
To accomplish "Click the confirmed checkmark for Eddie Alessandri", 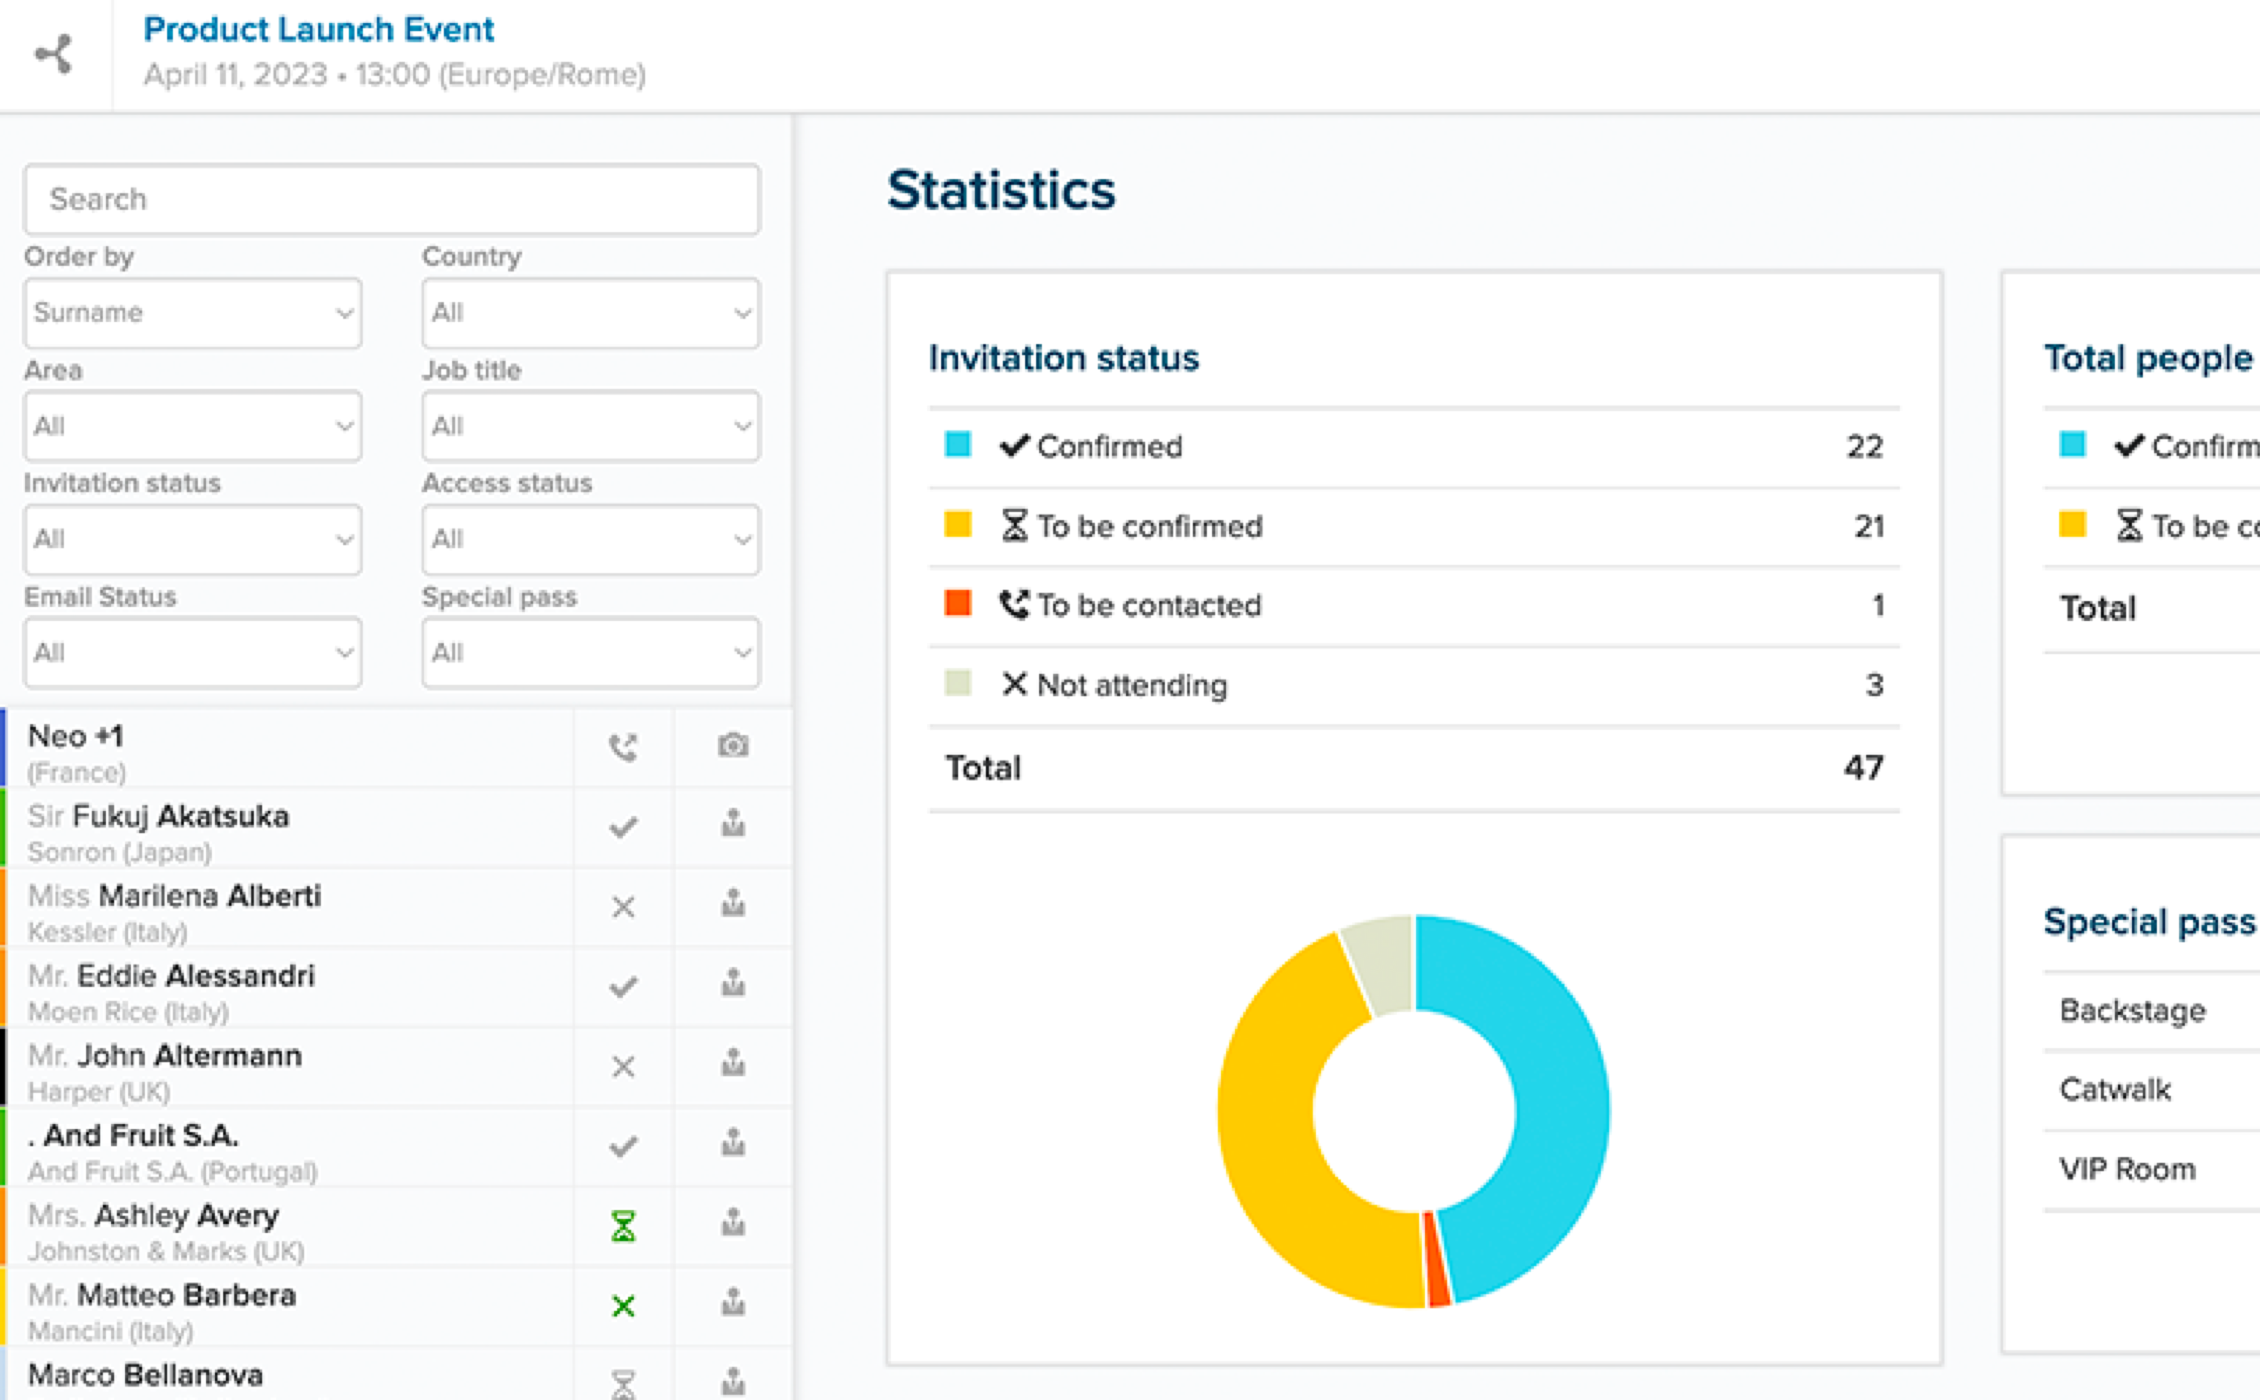I will coord(623,987).
